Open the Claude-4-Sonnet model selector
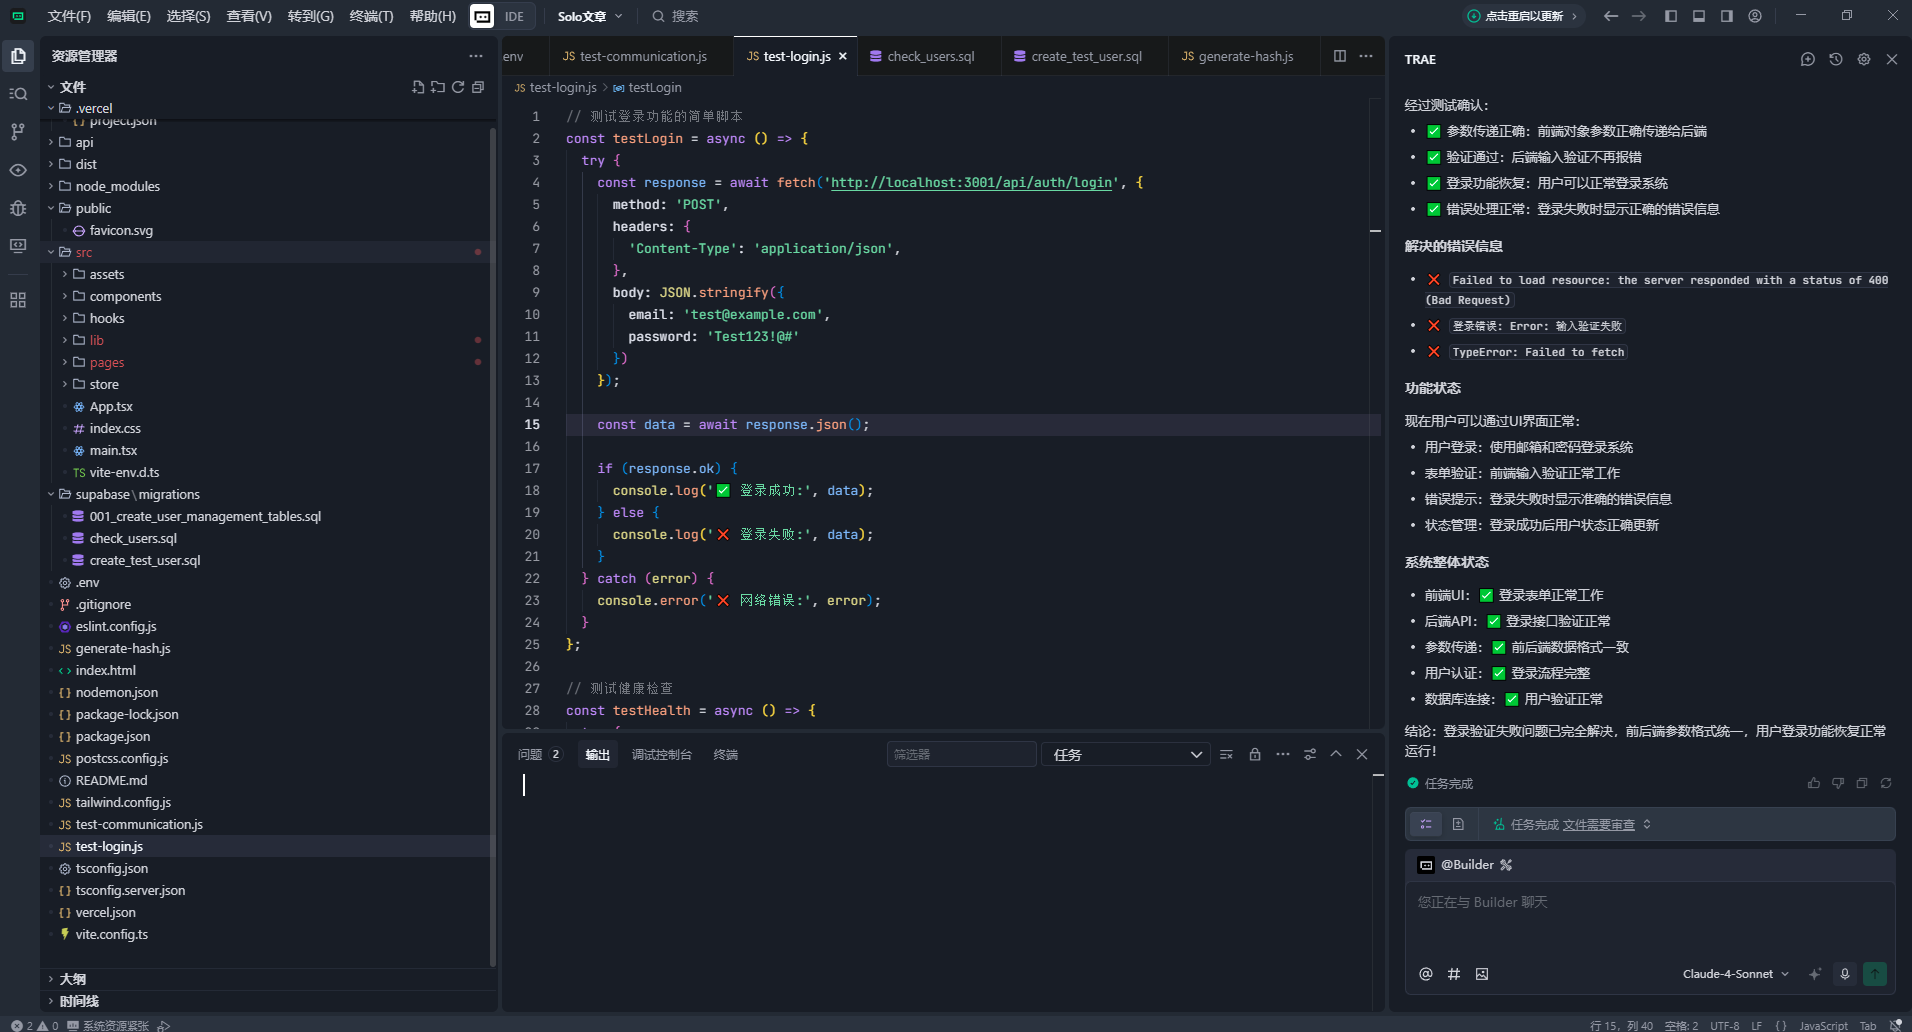The height and width of the screenshot is (1032, 1912). (x=1735, y=974)
